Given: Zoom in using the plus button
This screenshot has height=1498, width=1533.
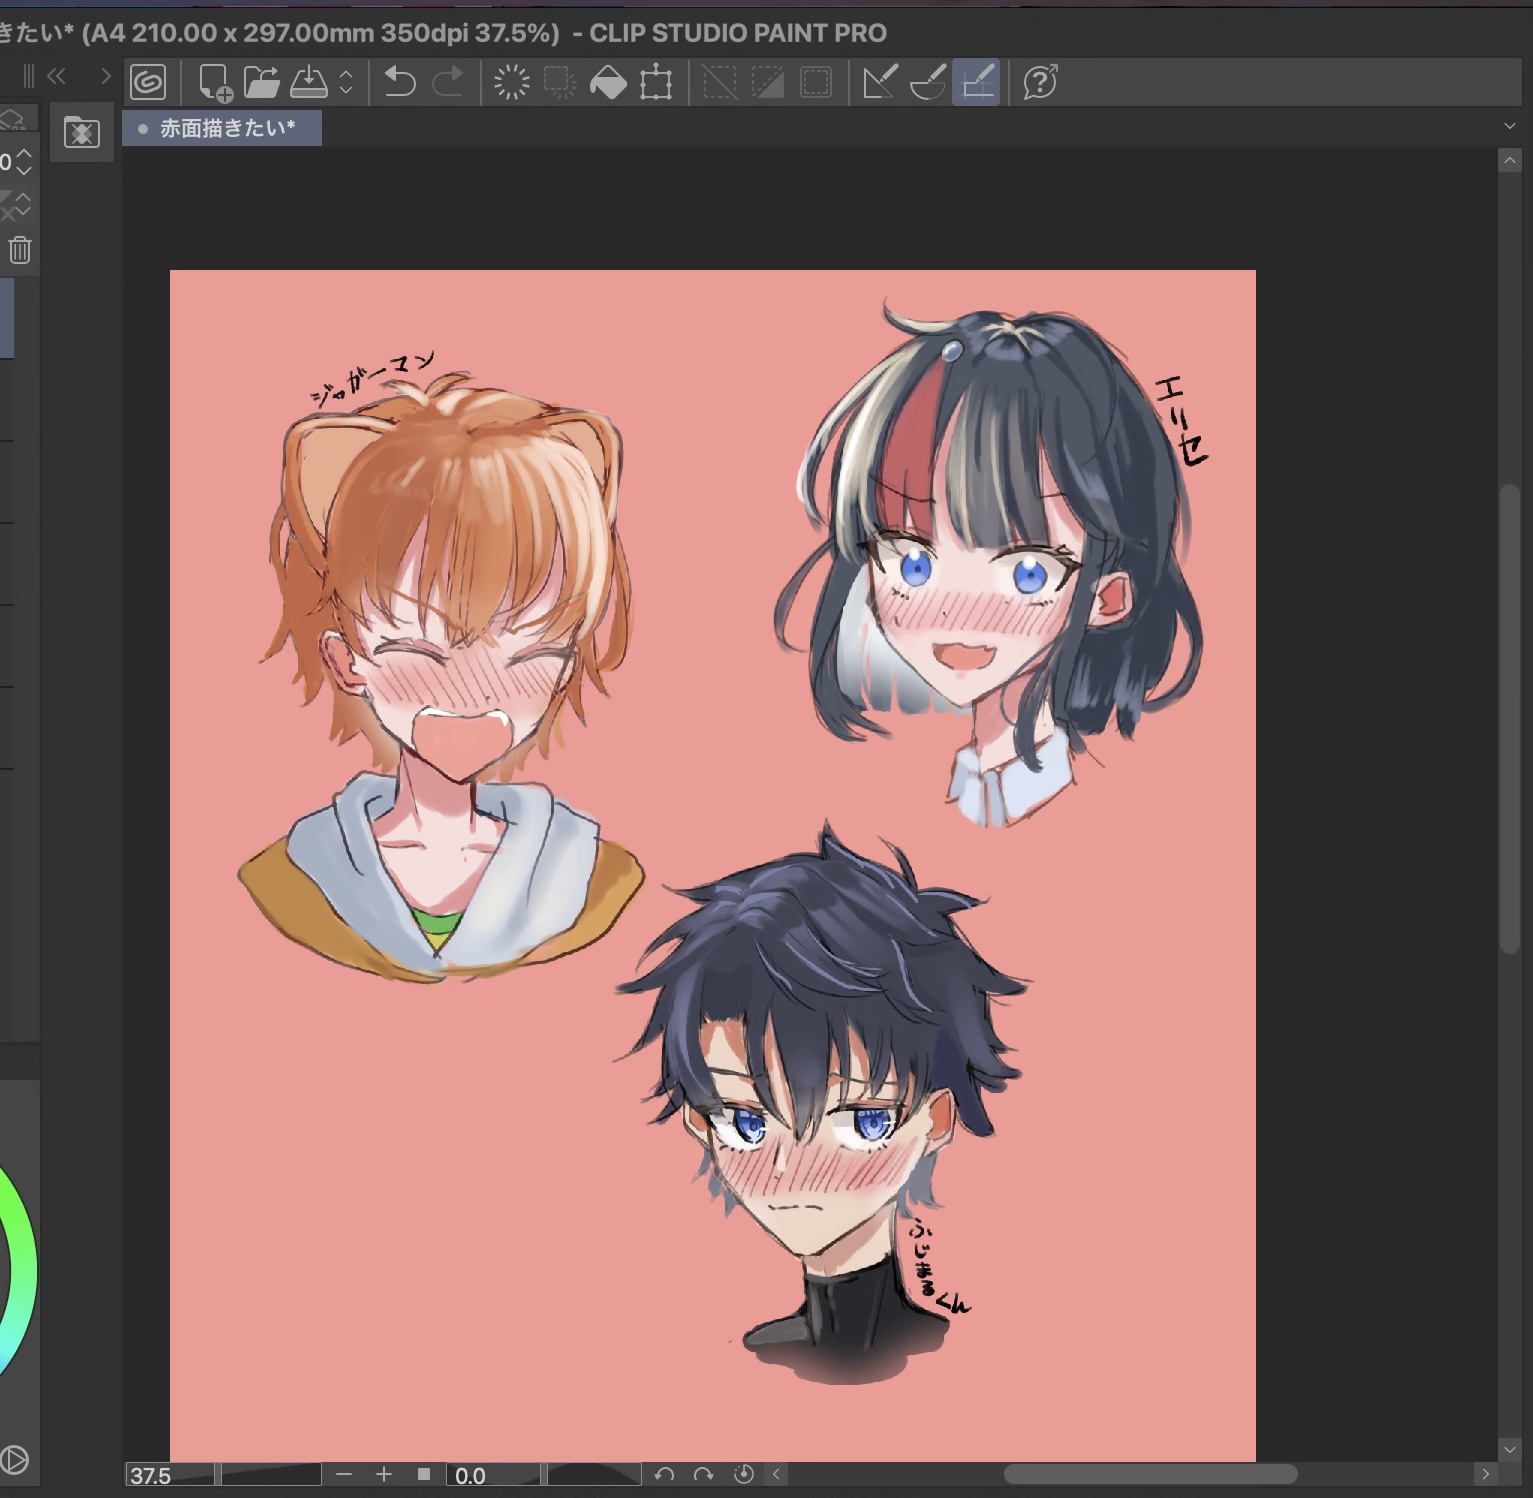Looking at the screenshot, I should click(384, 1474).
